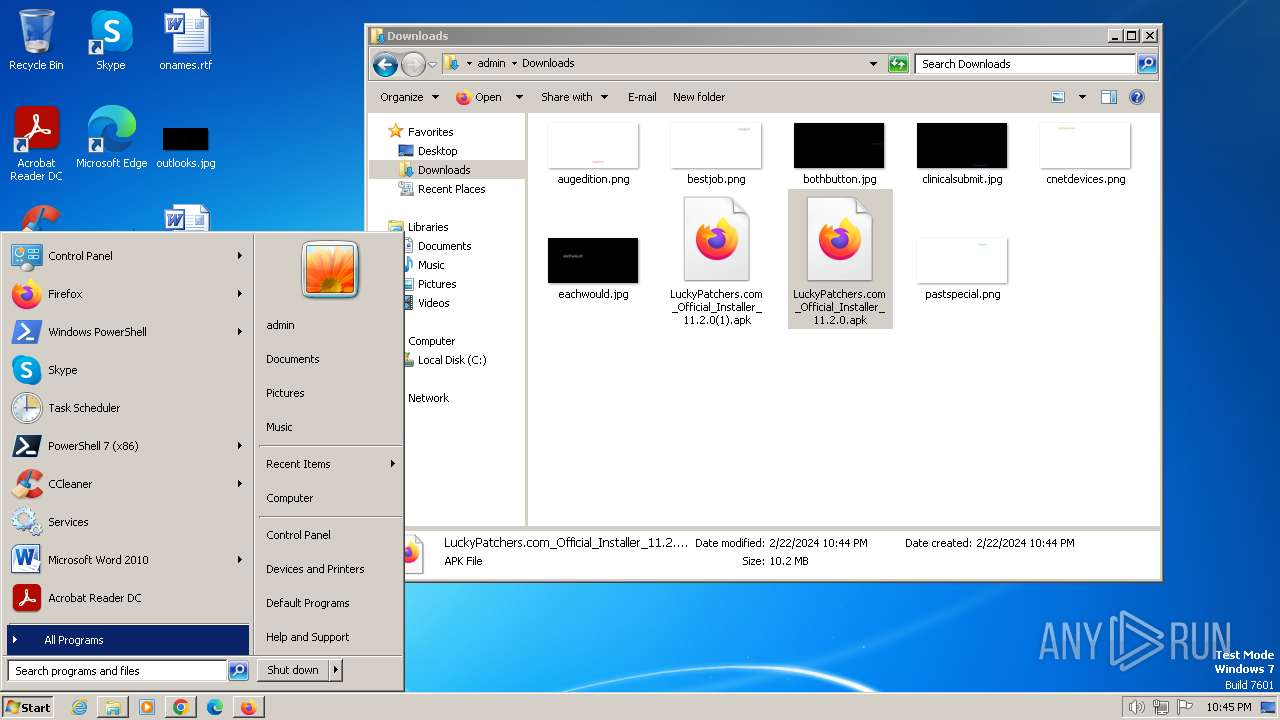The image size is (1280, 720).
Task: Click New folder in the Explorer toolbar
Action: [699, 97]
